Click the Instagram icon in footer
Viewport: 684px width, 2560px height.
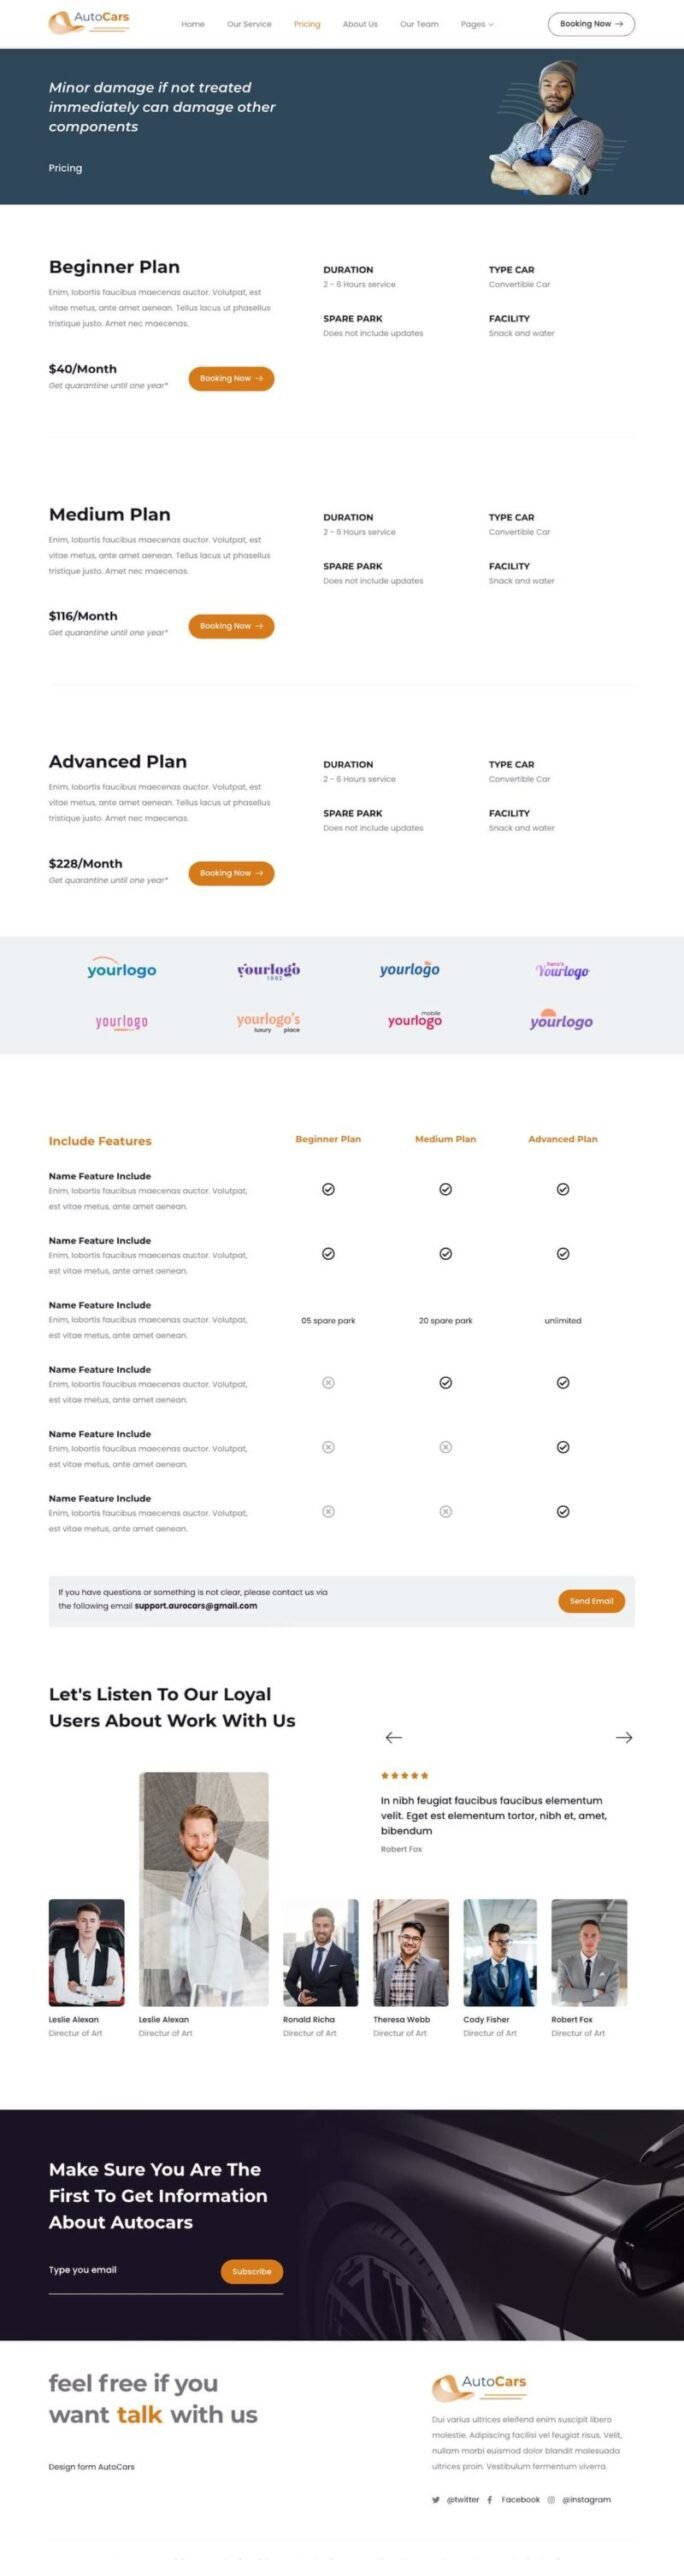click(551, 2499)
